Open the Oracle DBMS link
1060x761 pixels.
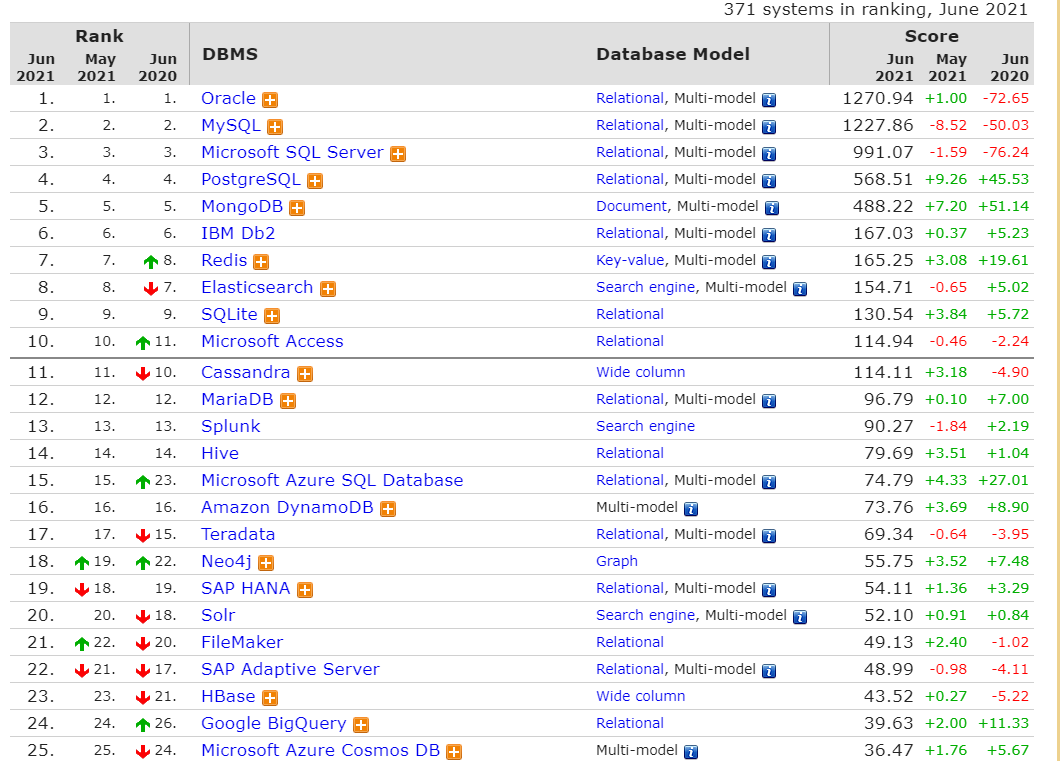point(228,99)
